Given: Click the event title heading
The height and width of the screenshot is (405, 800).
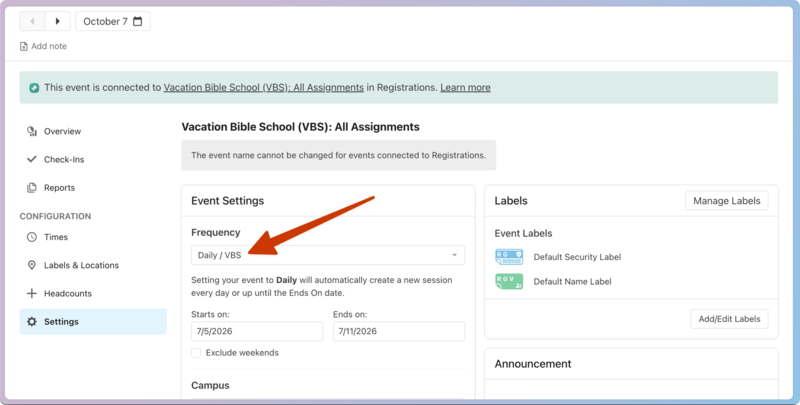Looking at the screenshot, I should pyautogui.click(x=301, y=127).
